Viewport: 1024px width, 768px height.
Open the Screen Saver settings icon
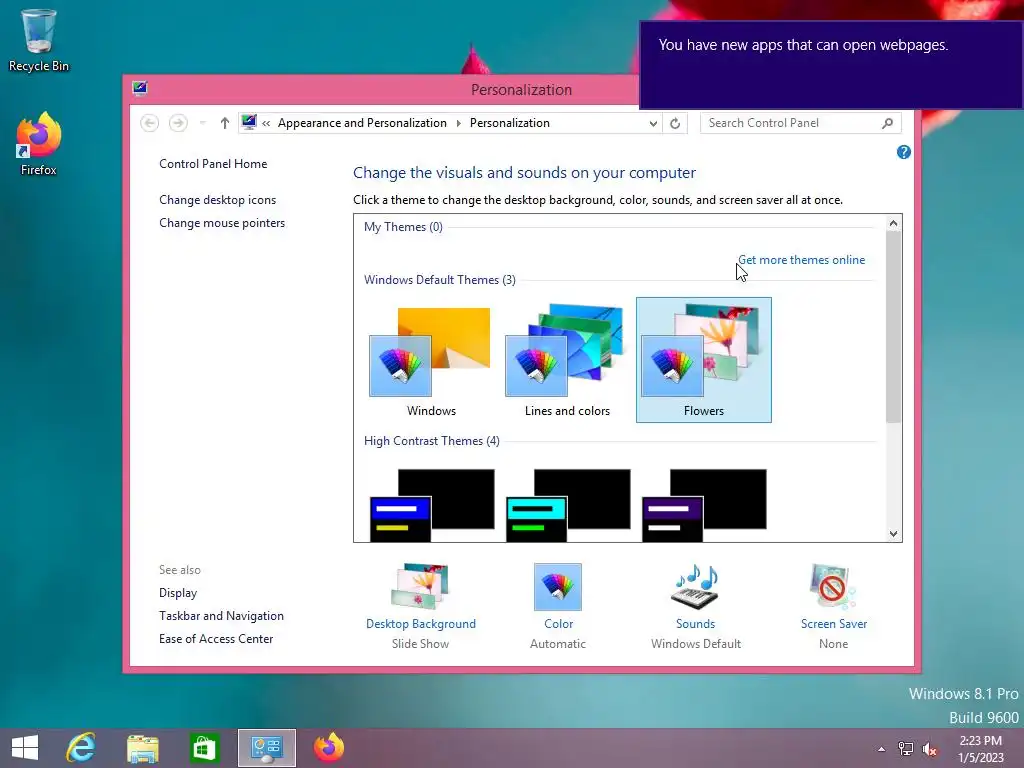[x=833, y=586]
